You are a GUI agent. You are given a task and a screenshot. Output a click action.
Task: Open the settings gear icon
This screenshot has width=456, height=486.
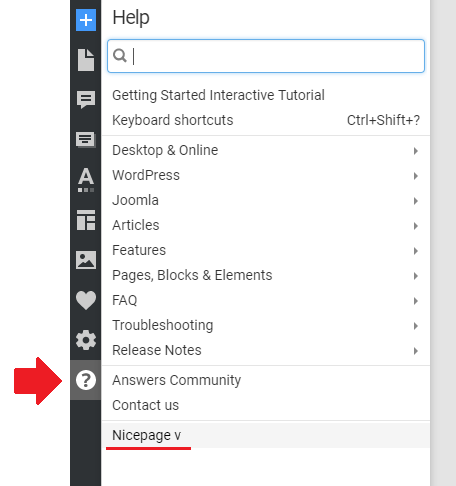click(x=86, y=340)
